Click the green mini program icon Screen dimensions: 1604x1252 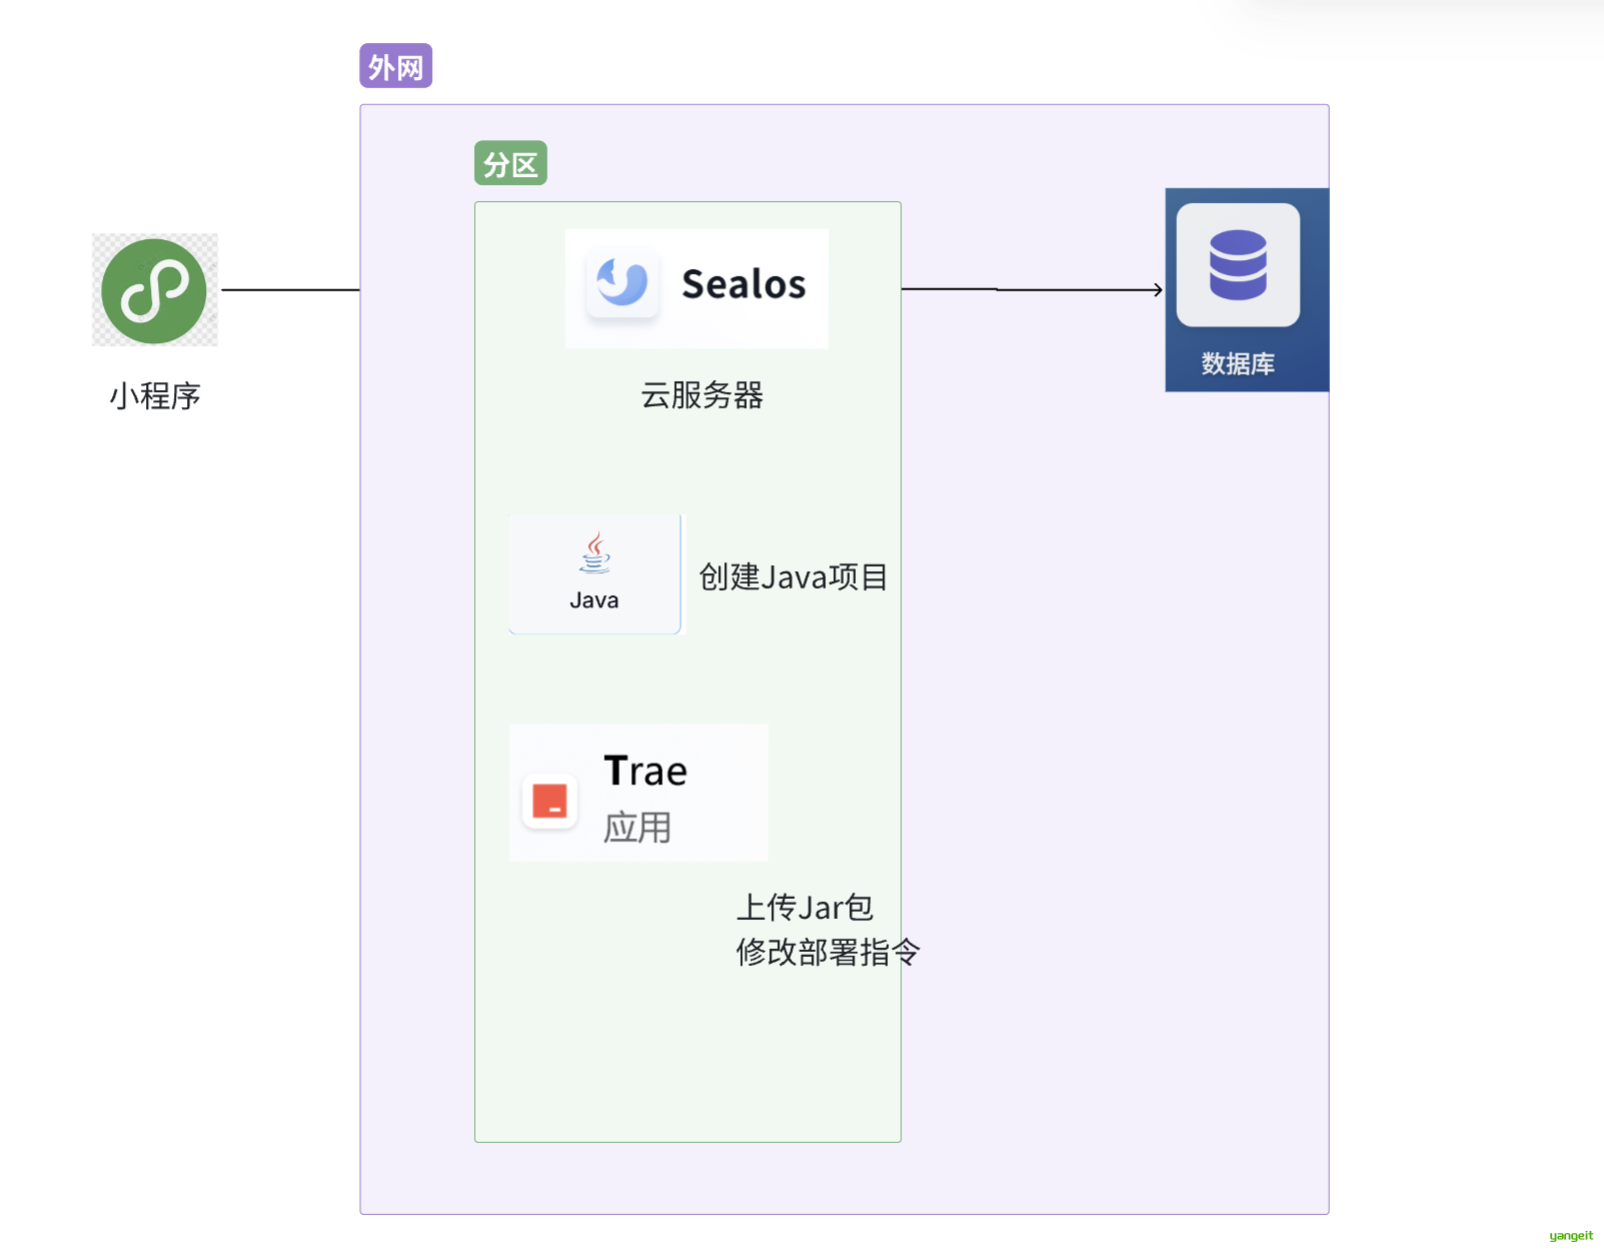point(154,291)
